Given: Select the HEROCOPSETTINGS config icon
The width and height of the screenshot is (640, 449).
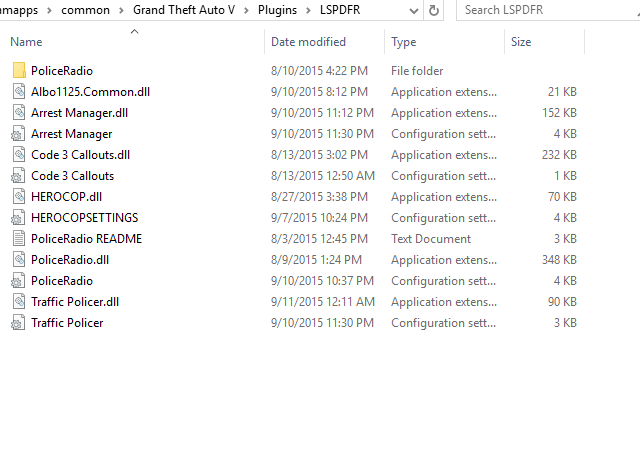Looking at the screenshot, I should [18, 218].
